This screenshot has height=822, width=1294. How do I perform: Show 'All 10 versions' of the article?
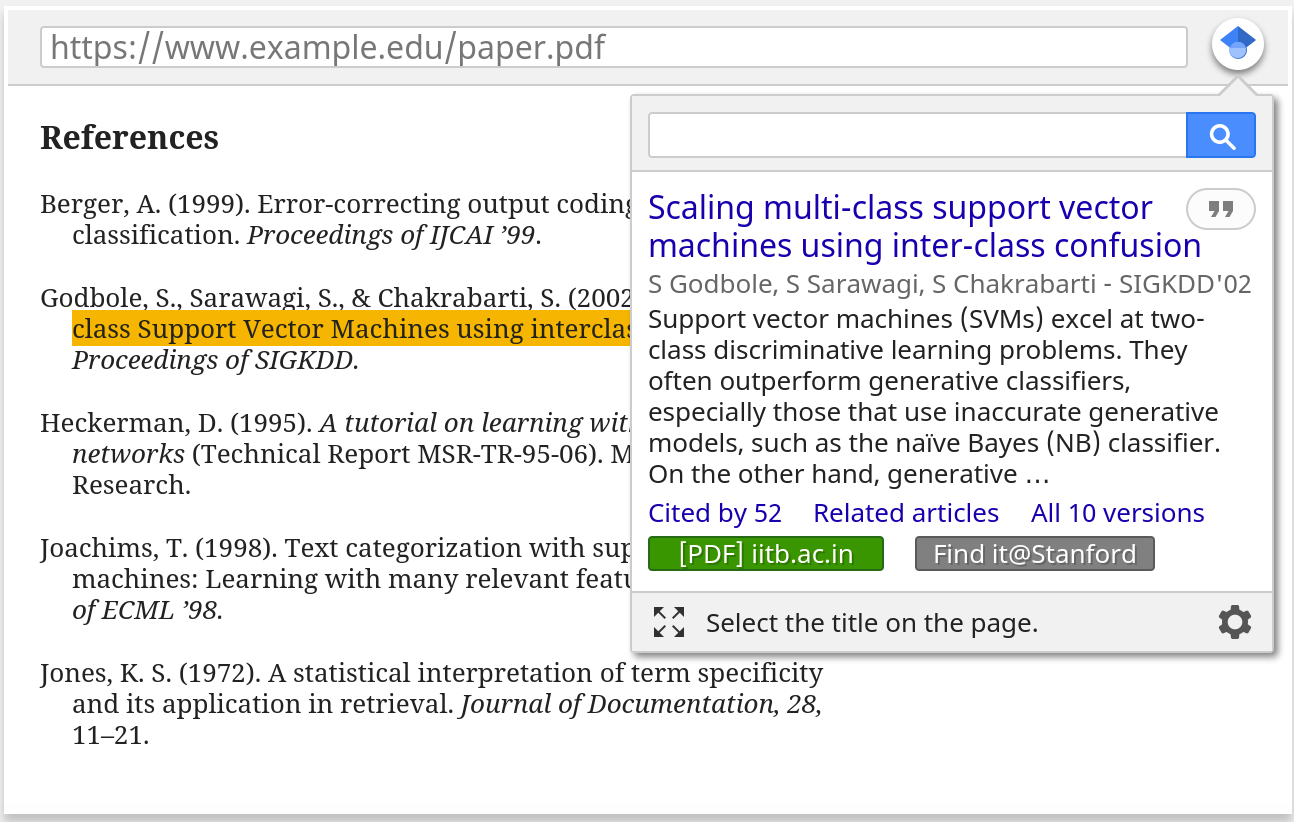tap(1117, 513)
